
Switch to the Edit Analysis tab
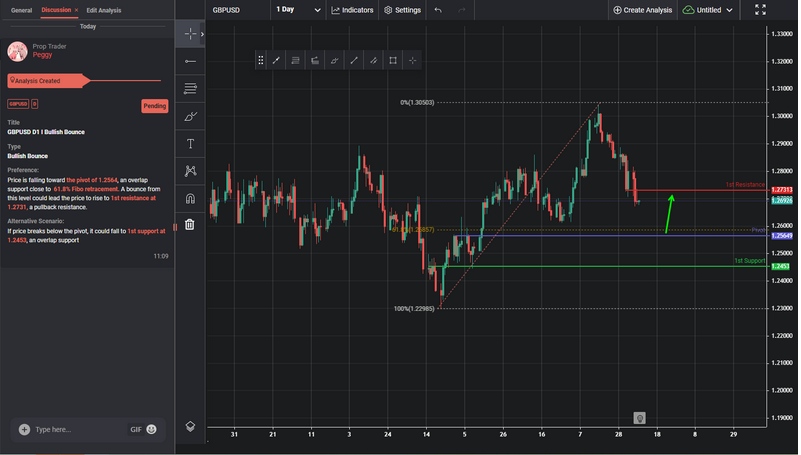click(x=104, y=10)
